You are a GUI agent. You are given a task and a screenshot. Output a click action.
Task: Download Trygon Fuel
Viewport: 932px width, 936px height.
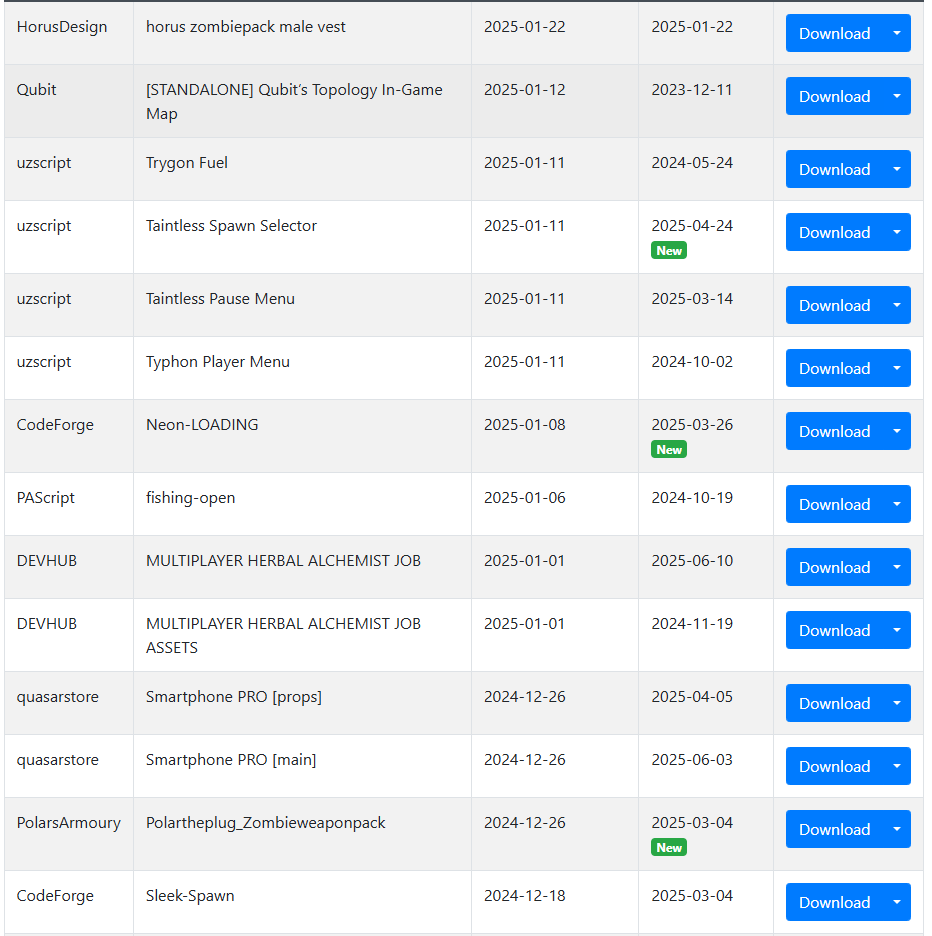pos(834,169)
